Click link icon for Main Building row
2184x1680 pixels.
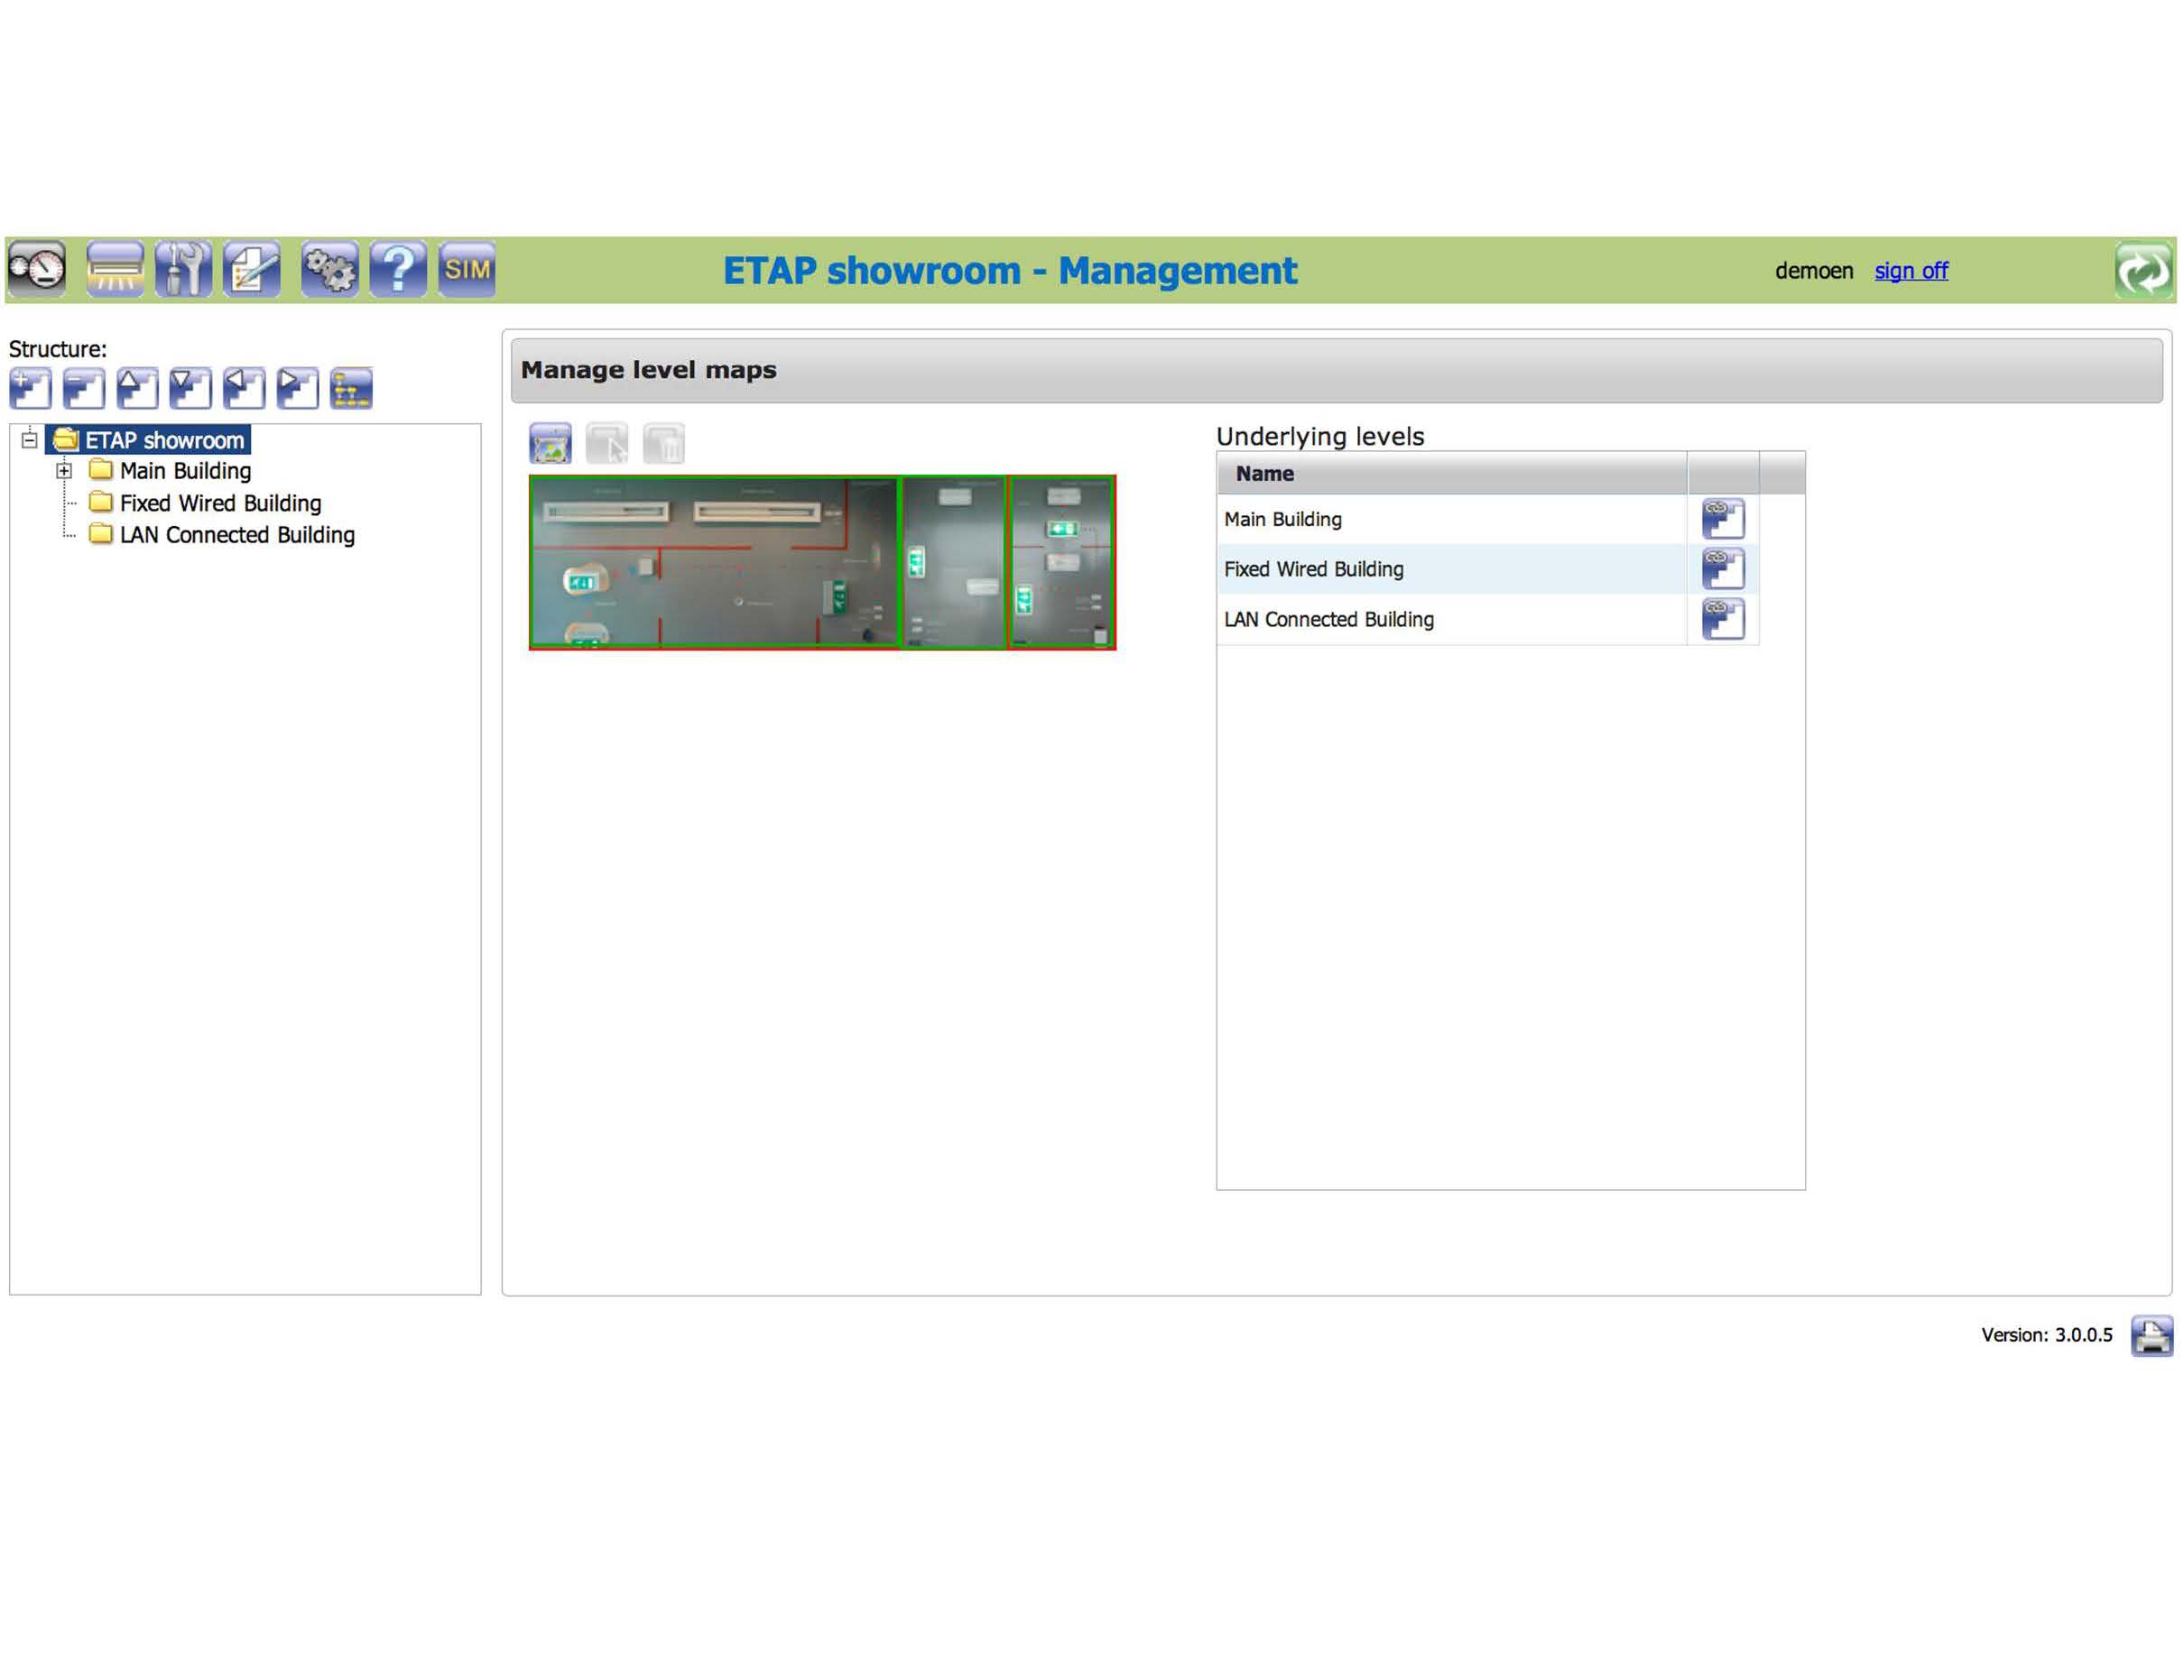tap(1723, 519)
